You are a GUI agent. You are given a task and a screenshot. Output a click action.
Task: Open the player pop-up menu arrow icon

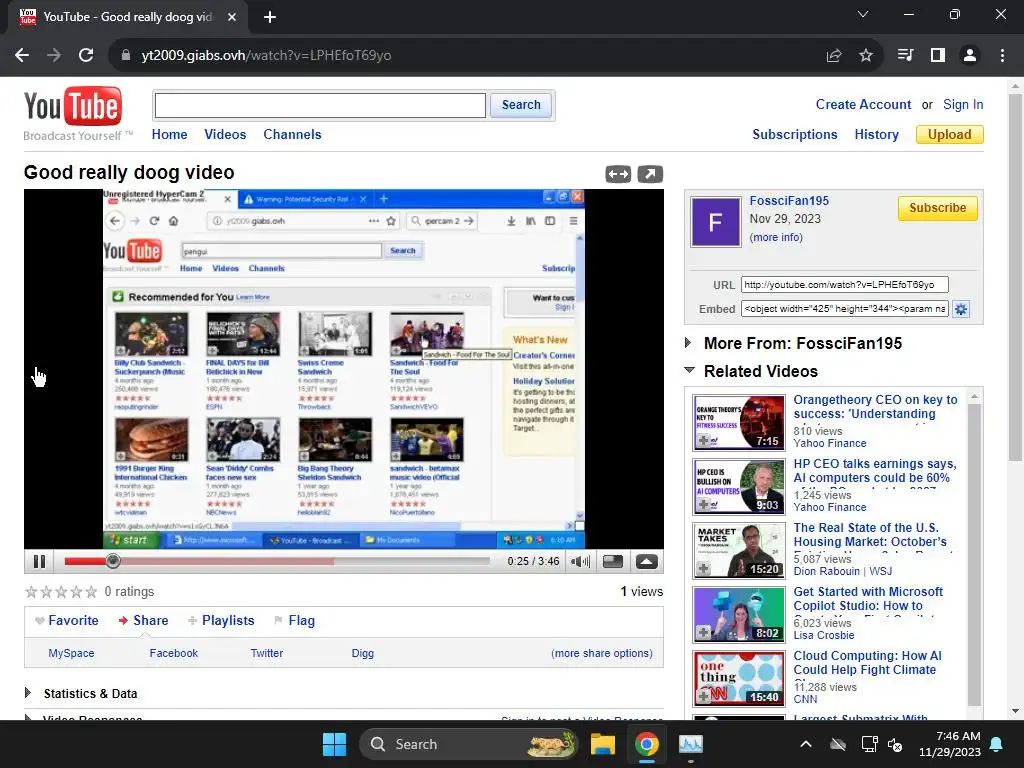(646, 562)
